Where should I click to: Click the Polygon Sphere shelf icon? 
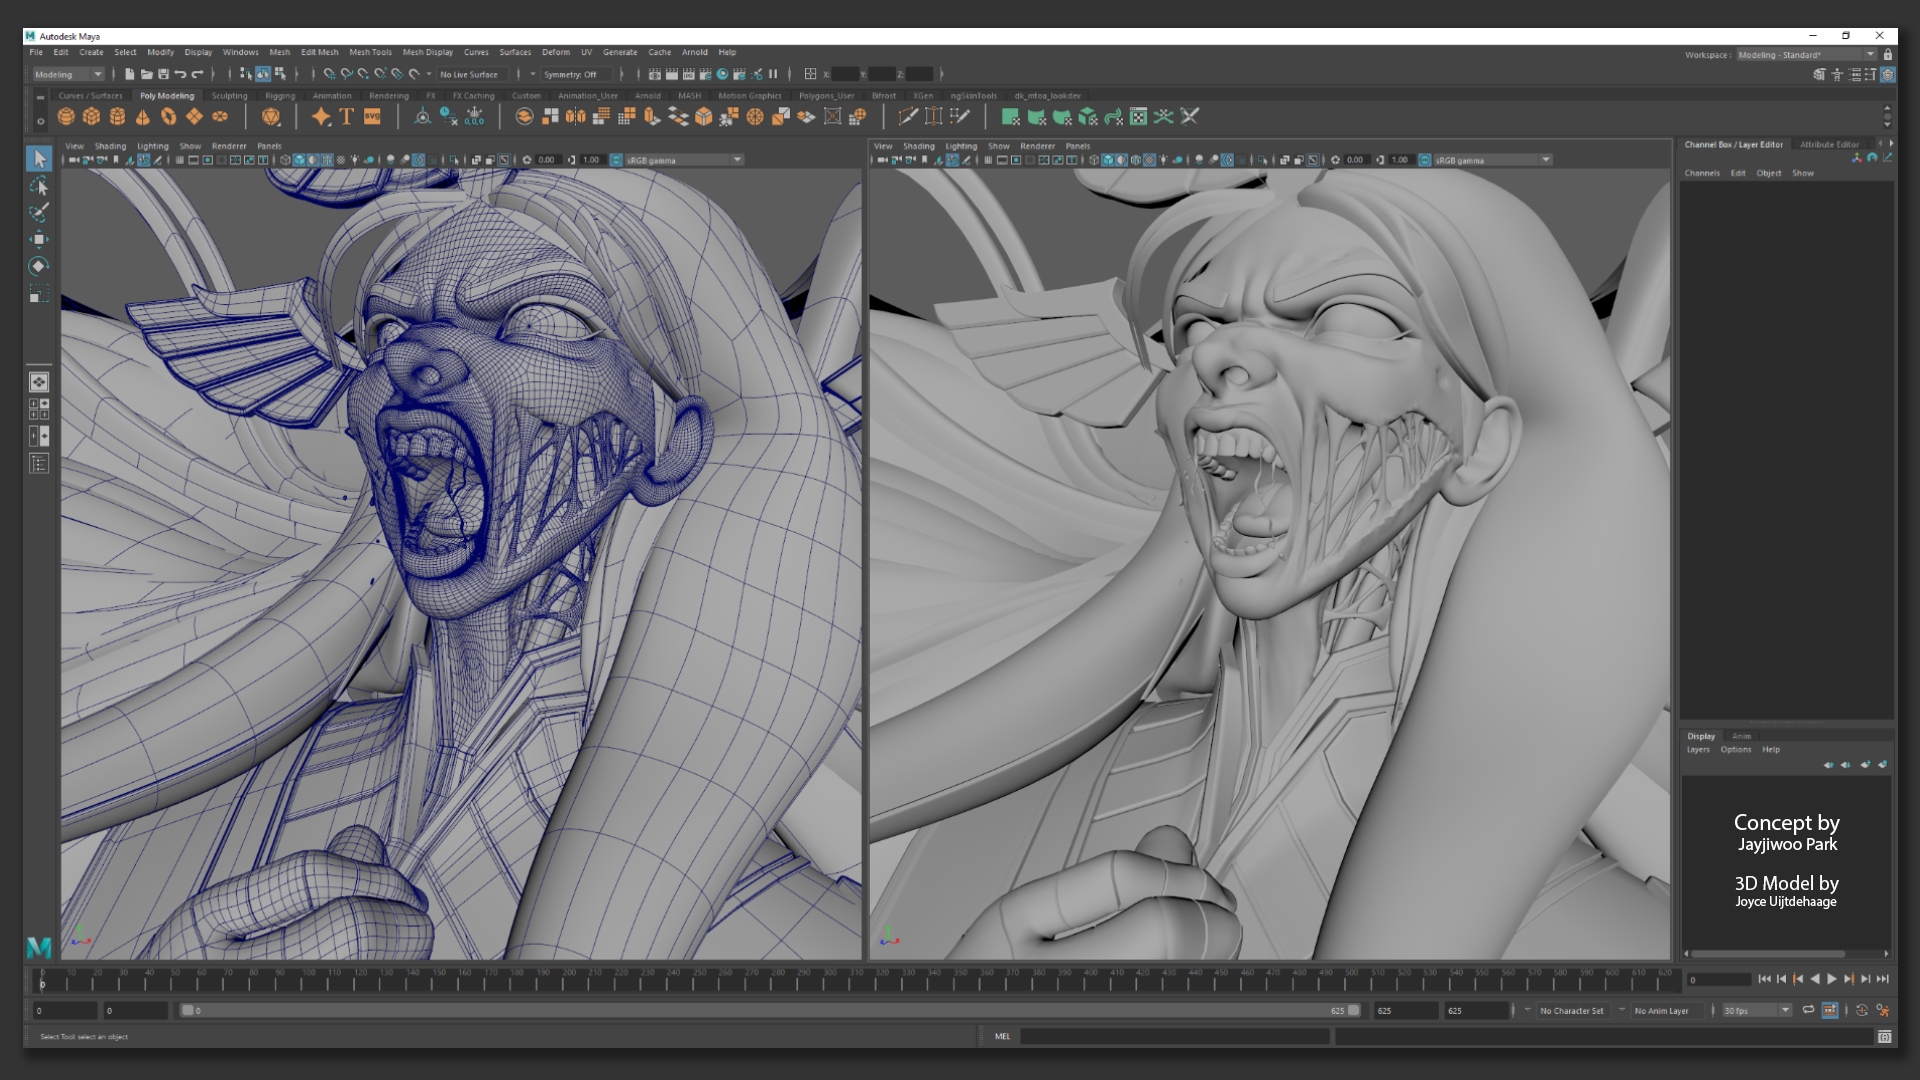point(66,117)
